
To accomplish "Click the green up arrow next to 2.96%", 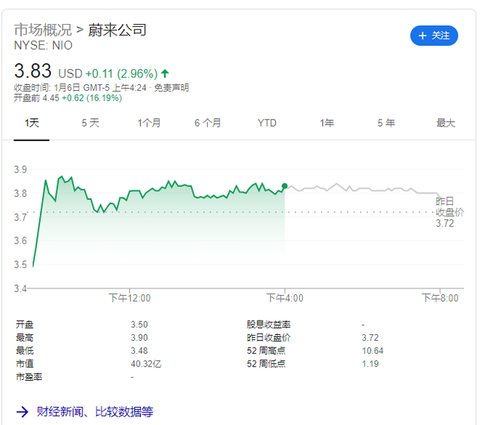I will (165, 73).
